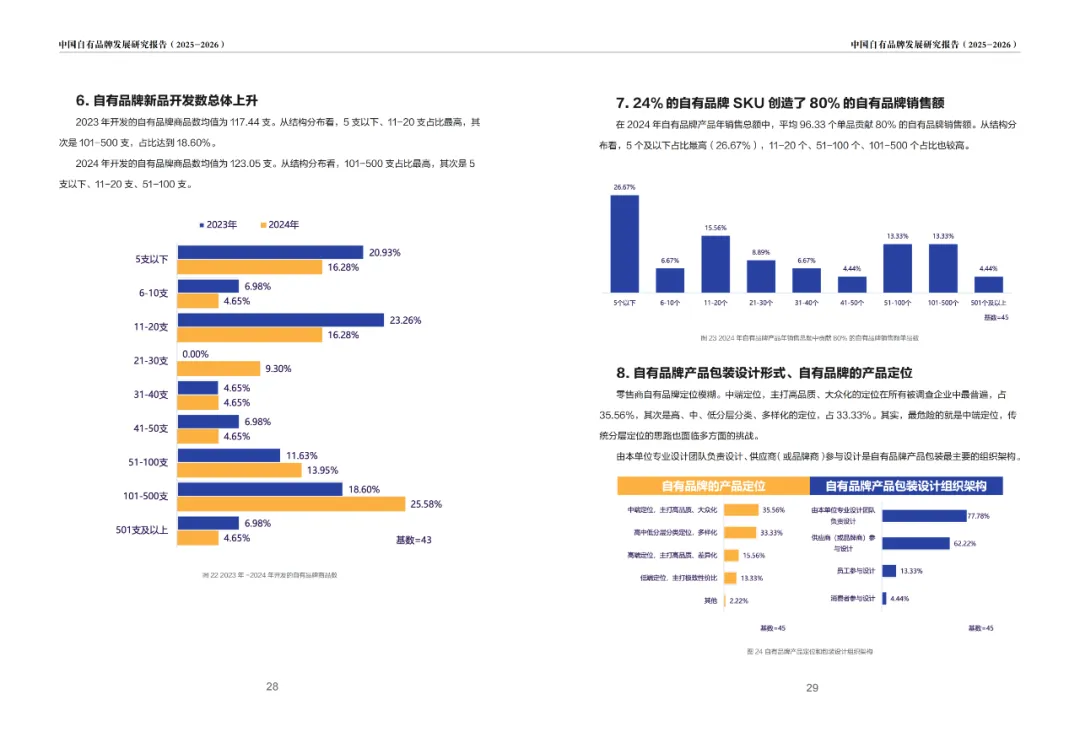Click page number 28

[272, 687]
